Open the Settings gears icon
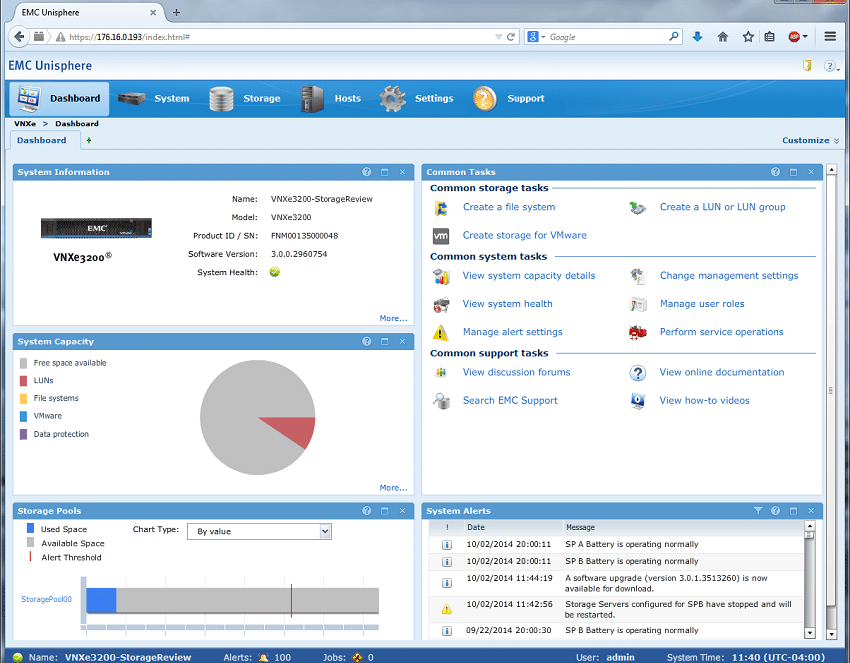Screen dimensions: 850x663 coord(392,99)
